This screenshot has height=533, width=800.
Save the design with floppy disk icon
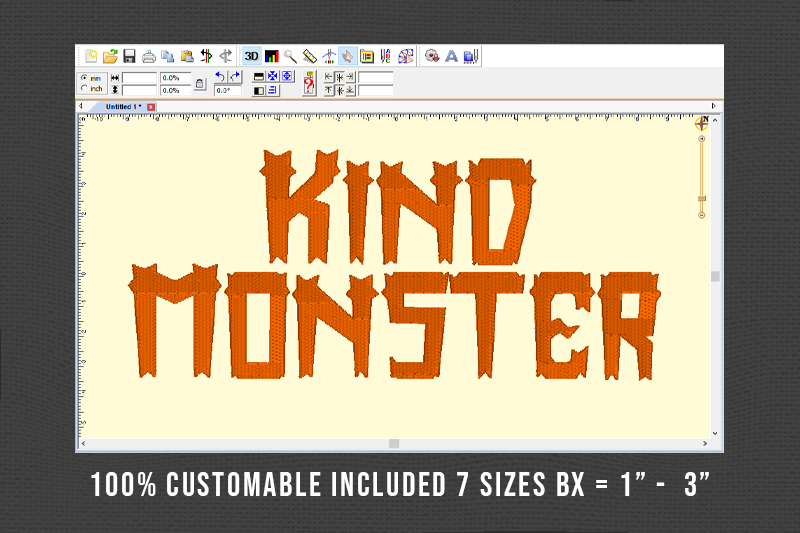coord(129,56)
